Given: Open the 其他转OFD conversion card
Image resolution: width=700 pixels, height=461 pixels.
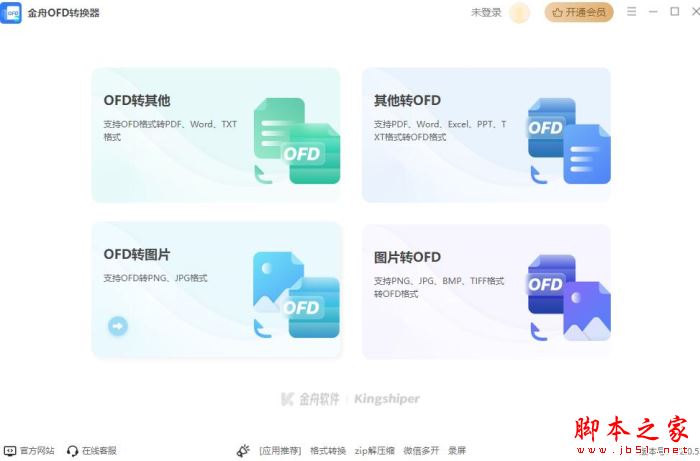Looking at the screenshot, I should tap(486, 135).
